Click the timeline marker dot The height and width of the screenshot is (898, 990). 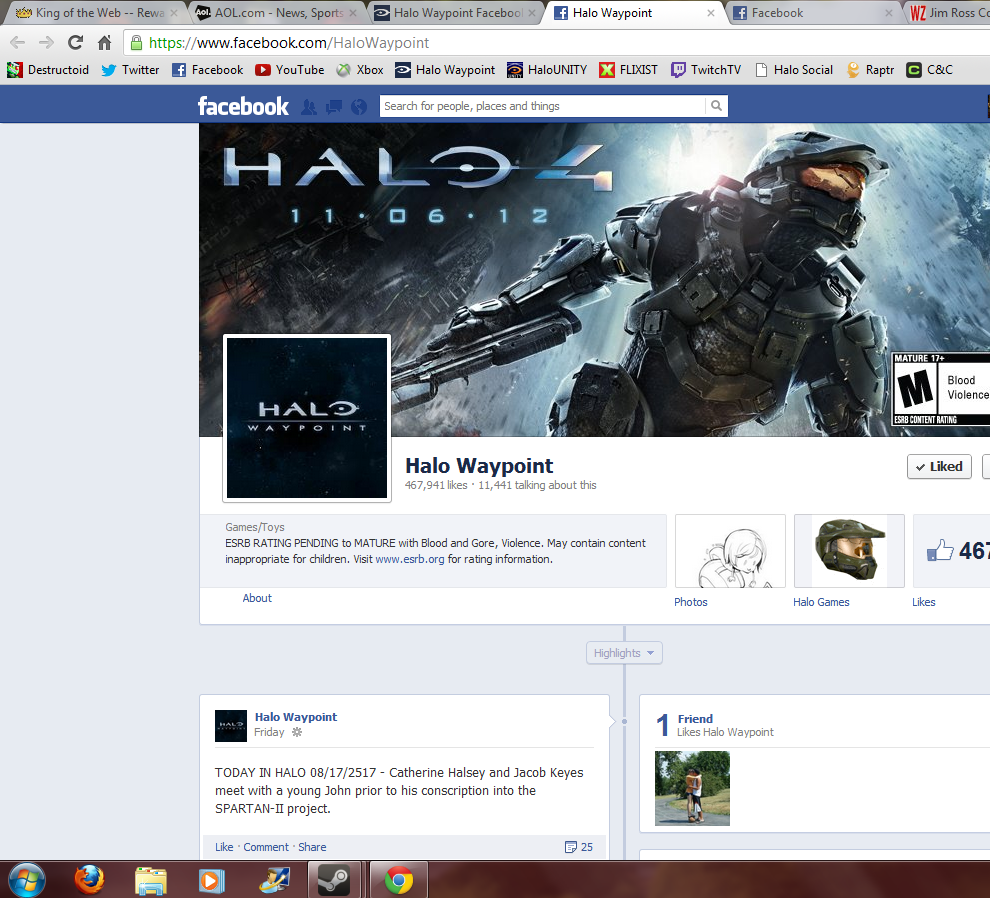click(624, 721)
